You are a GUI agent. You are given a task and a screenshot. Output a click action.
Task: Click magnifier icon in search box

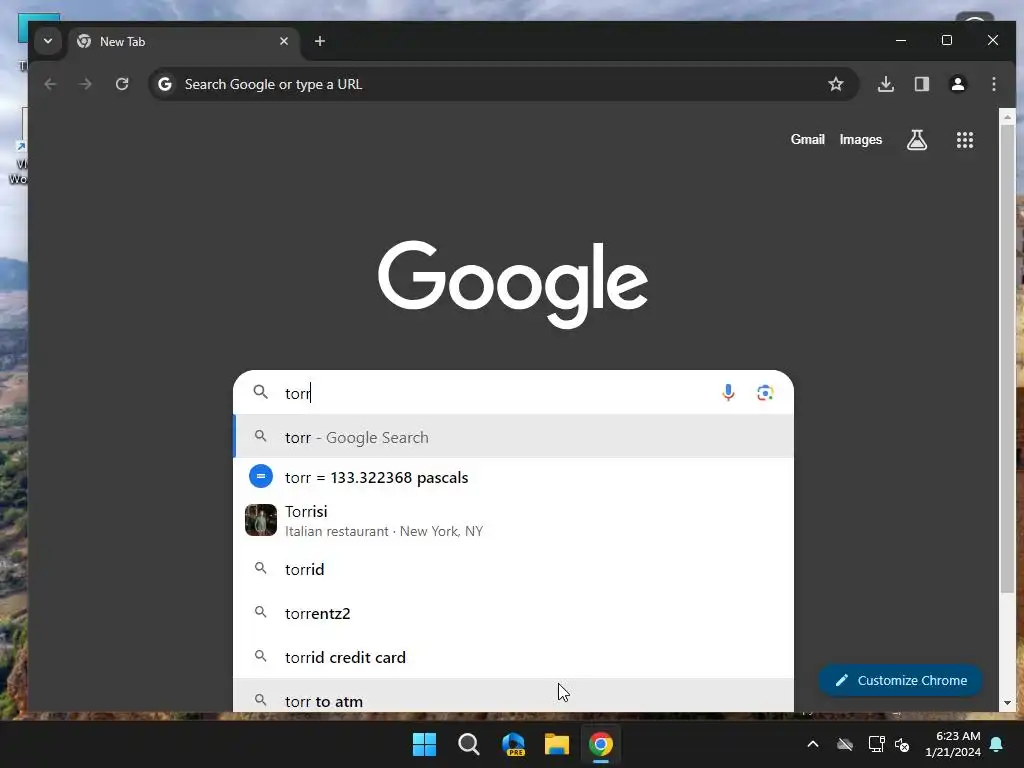261,392
